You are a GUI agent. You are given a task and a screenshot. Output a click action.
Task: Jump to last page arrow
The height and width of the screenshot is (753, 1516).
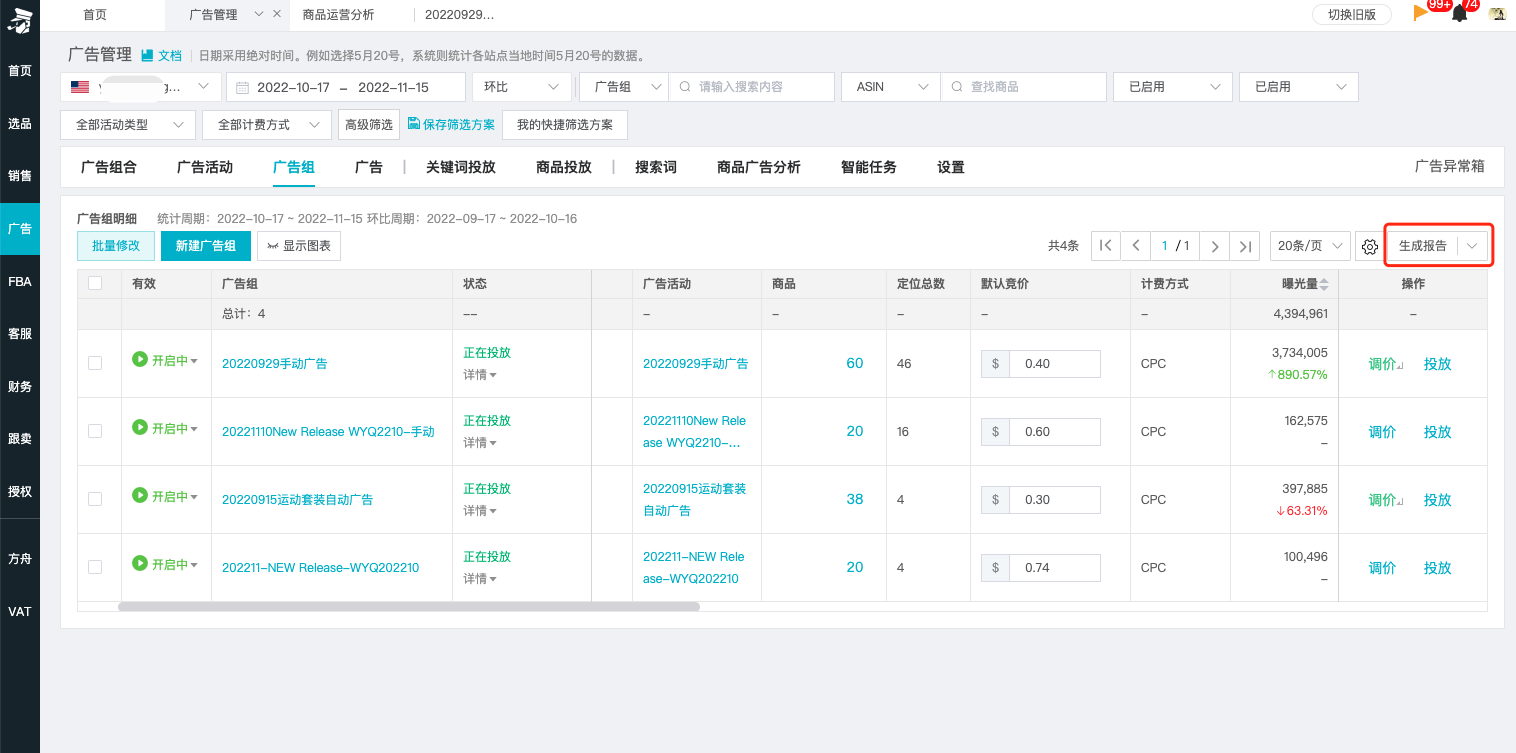point(1244,246)
